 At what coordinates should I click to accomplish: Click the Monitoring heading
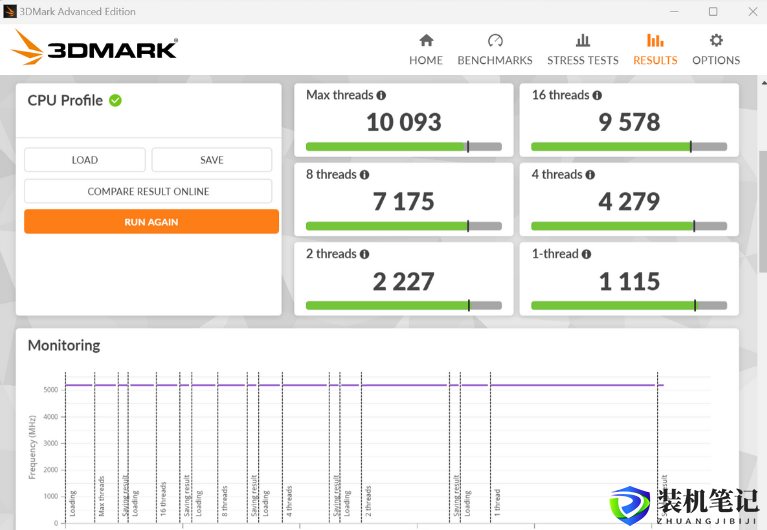[x=64, y=346]
